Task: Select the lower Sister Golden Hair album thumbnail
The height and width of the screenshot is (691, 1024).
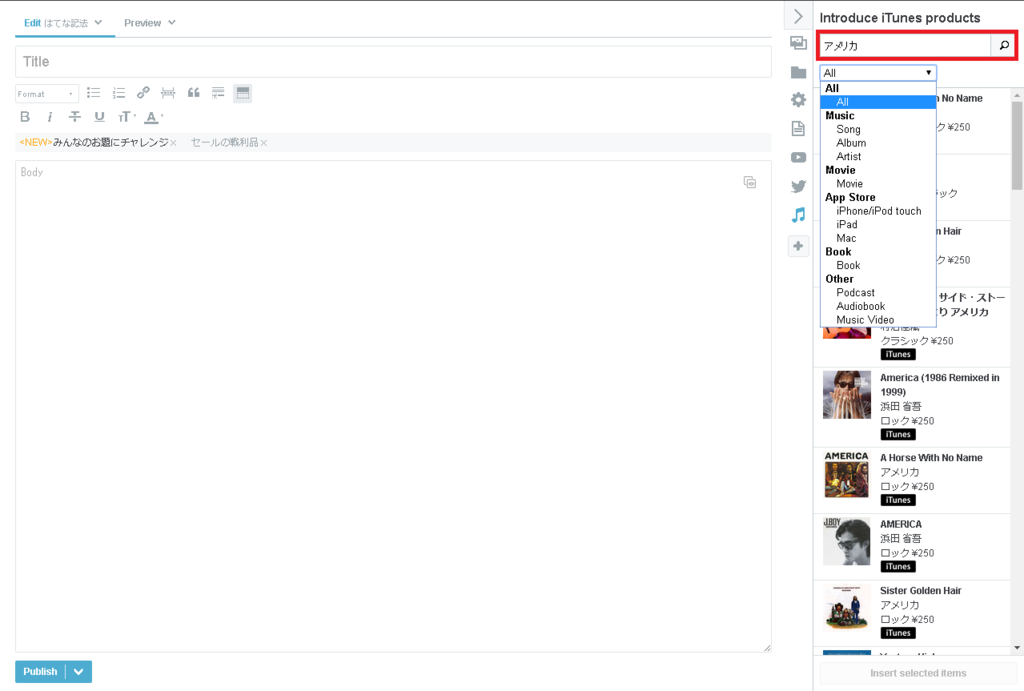Action: (x=846, y=608)
